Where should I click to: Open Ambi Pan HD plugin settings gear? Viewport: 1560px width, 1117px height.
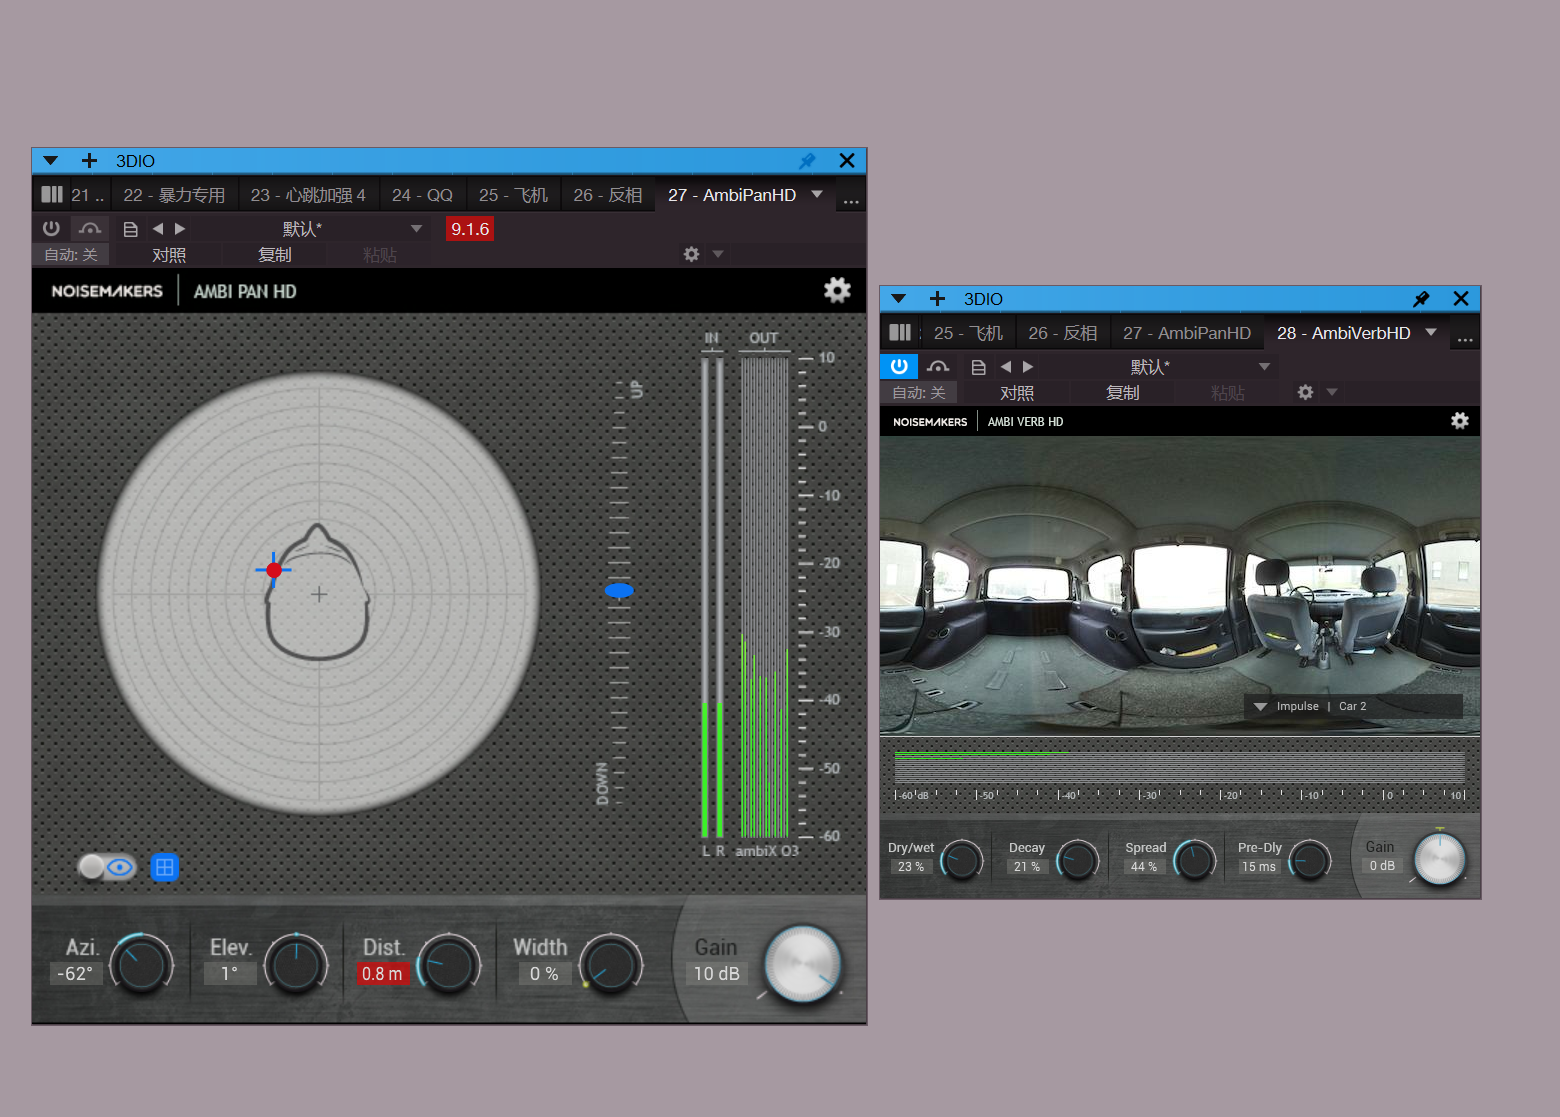837,290
